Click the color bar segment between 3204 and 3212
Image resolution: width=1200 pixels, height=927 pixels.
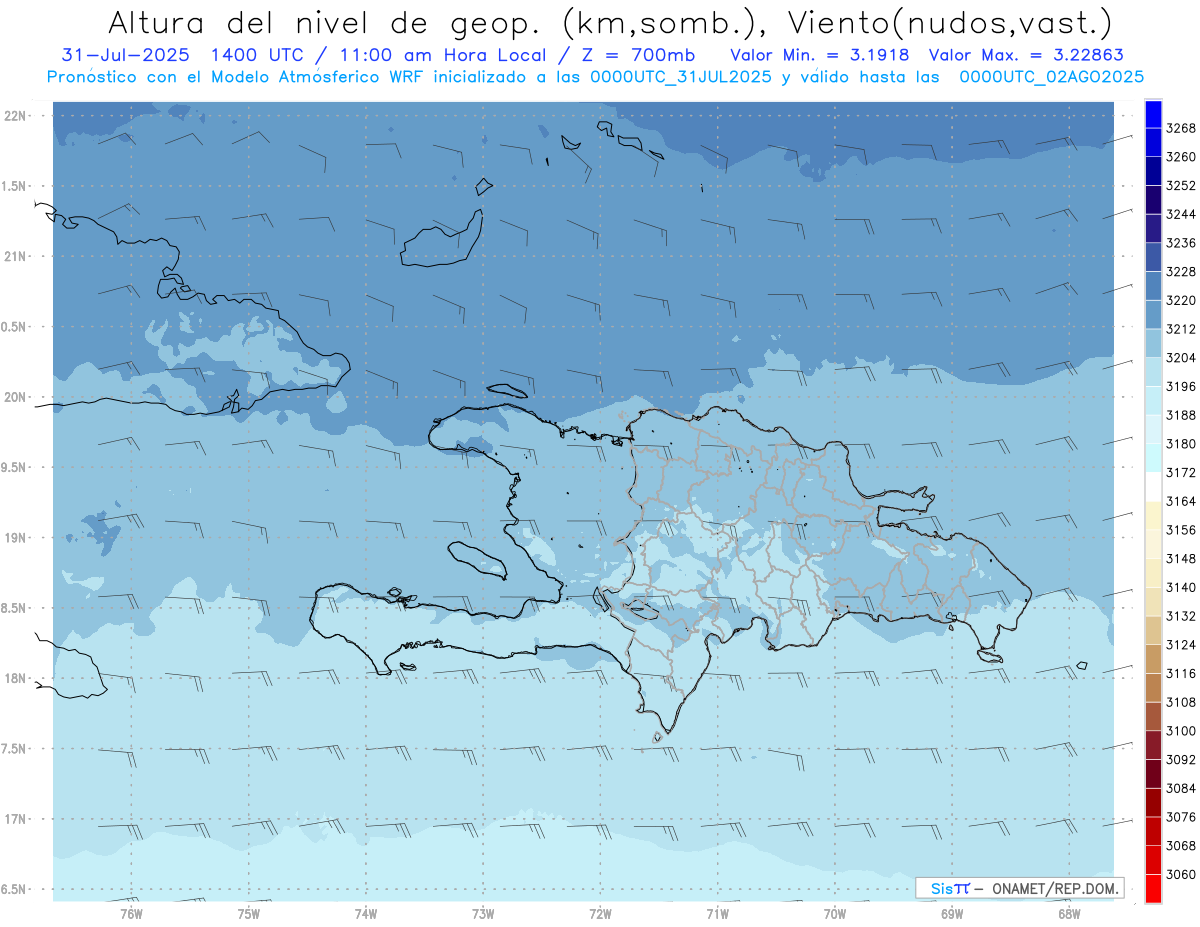pyautogui.click(x=1153, y=343)
